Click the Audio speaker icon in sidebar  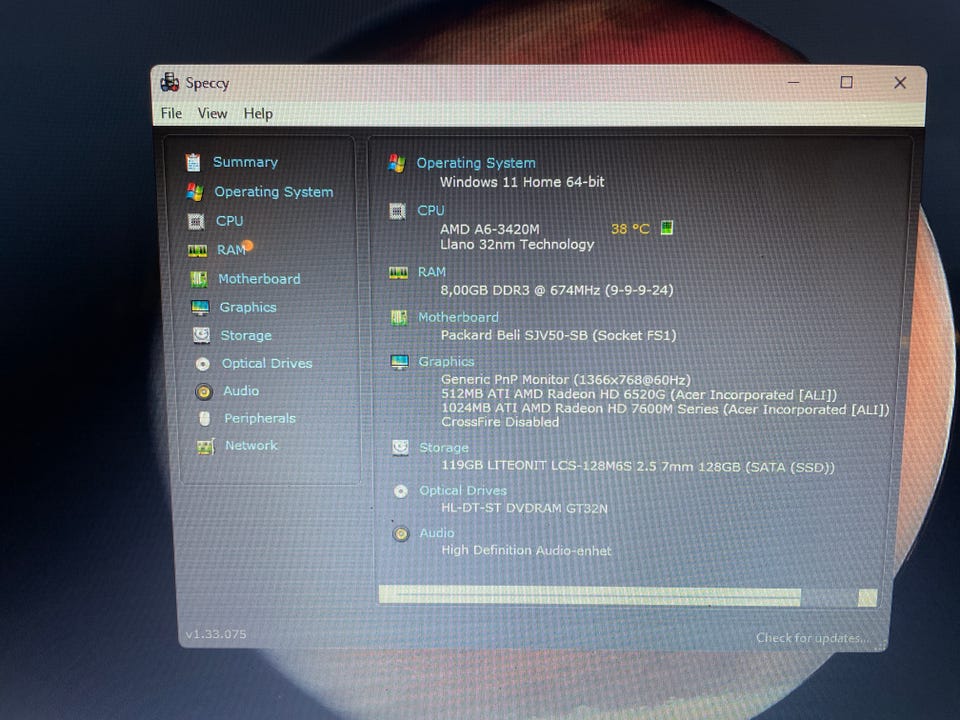[x=204, y=391]
